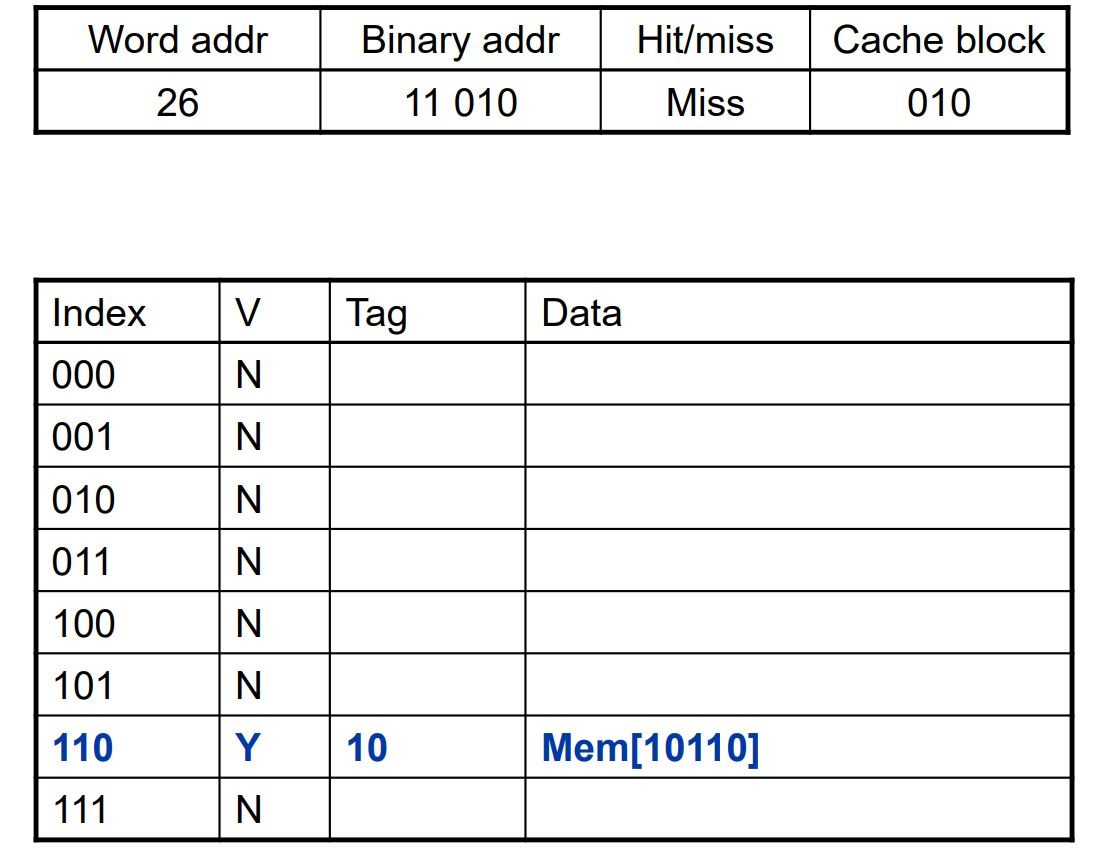
Task: Click the Y valid bit in row 110
Action: point(248,747)
